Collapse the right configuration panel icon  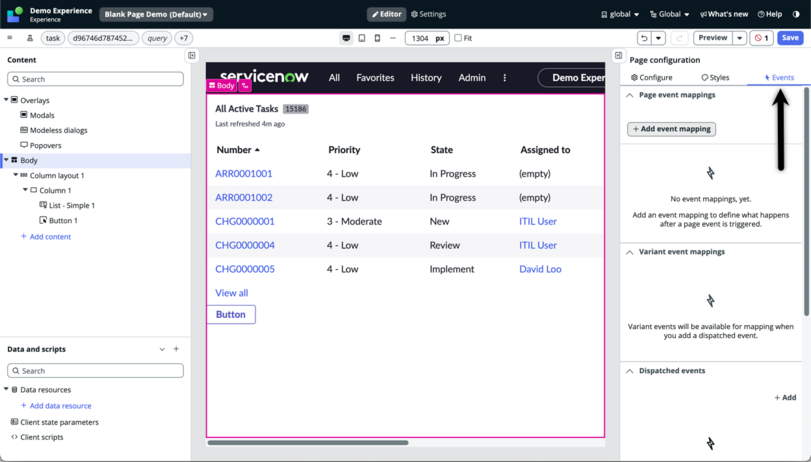click(x=618, y=55)
